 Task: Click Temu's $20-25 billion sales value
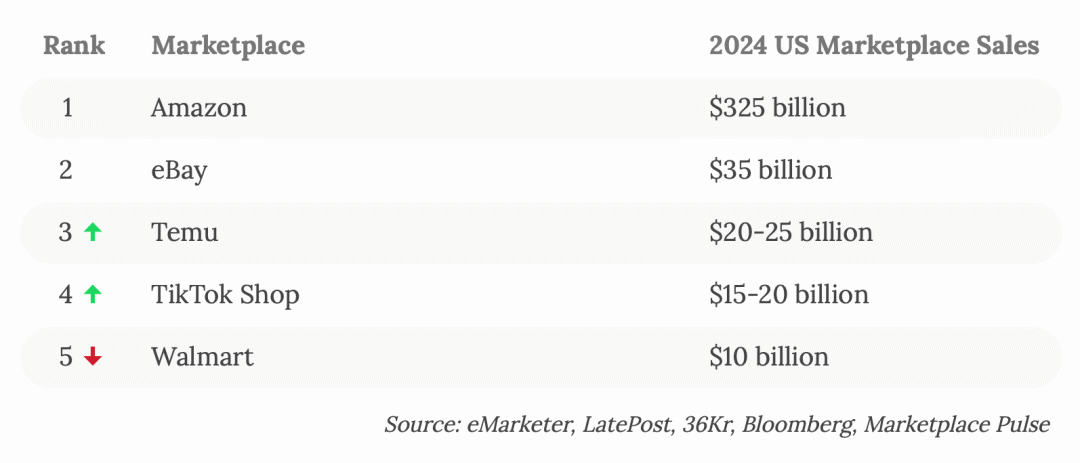[x=791, y=232]
